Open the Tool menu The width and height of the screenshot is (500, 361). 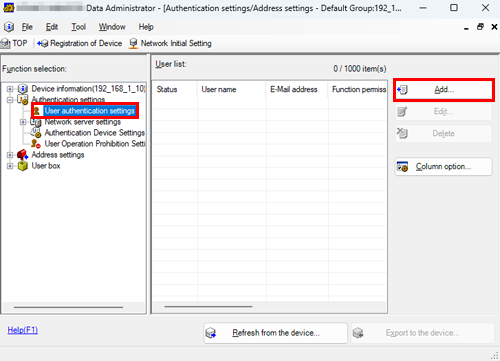coord(79,27)
